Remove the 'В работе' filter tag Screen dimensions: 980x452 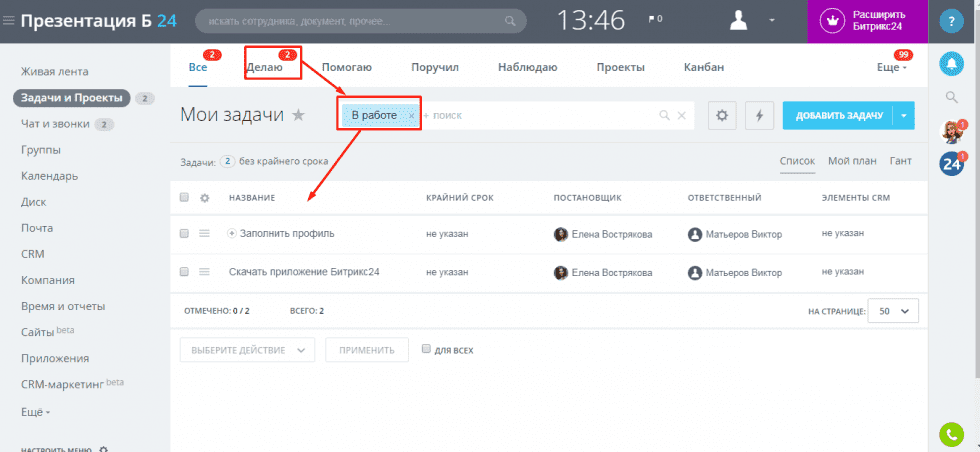click(411, 116)
